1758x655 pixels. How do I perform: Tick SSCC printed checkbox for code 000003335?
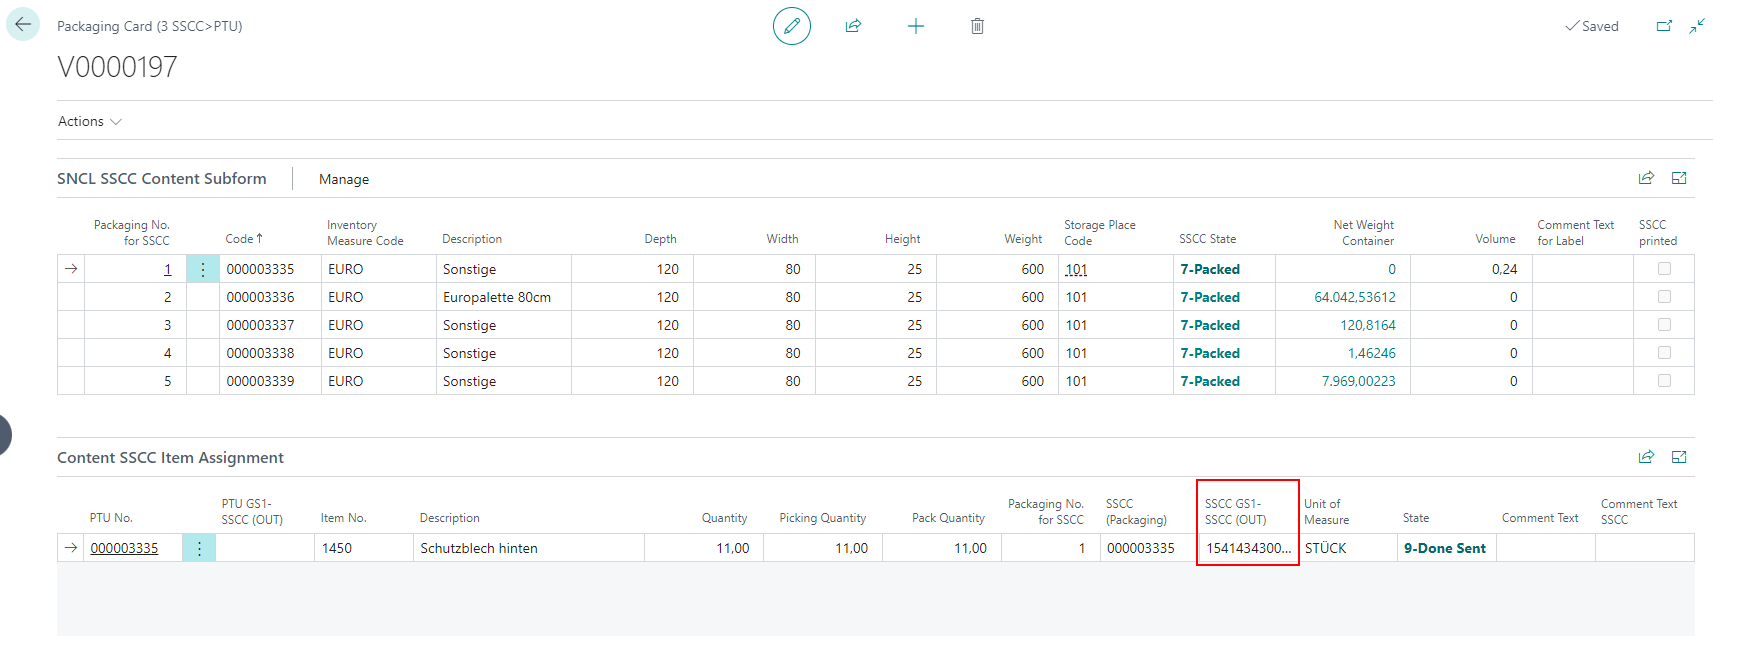pos(1664,269)
